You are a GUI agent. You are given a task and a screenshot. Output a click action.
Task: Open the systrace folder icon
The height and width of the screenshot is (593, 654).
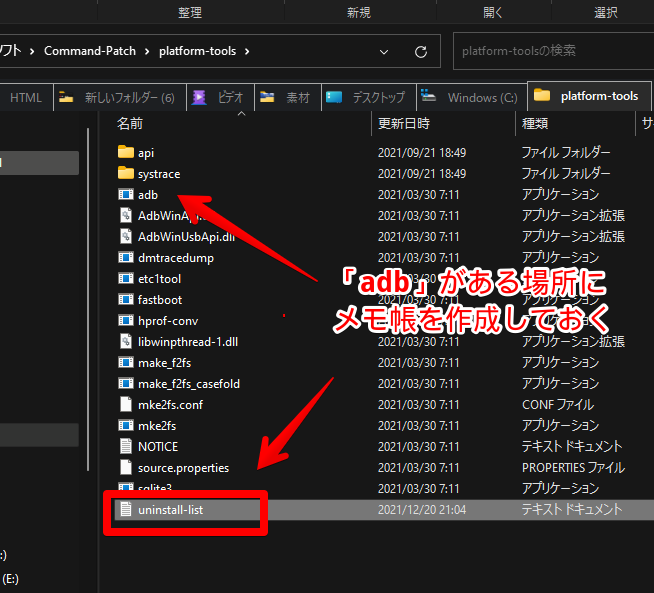[x=126, y=173]
